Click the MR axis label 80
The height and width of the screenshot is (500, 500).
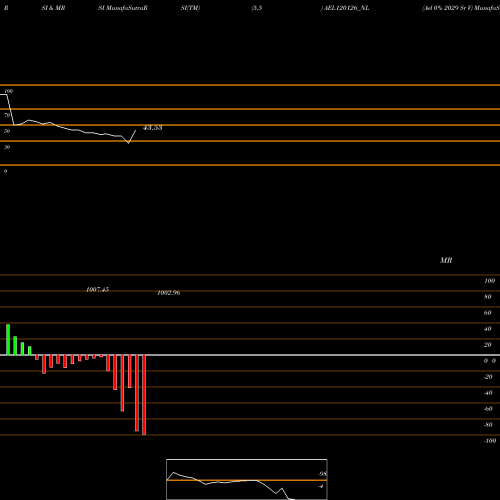pos(488,297)
